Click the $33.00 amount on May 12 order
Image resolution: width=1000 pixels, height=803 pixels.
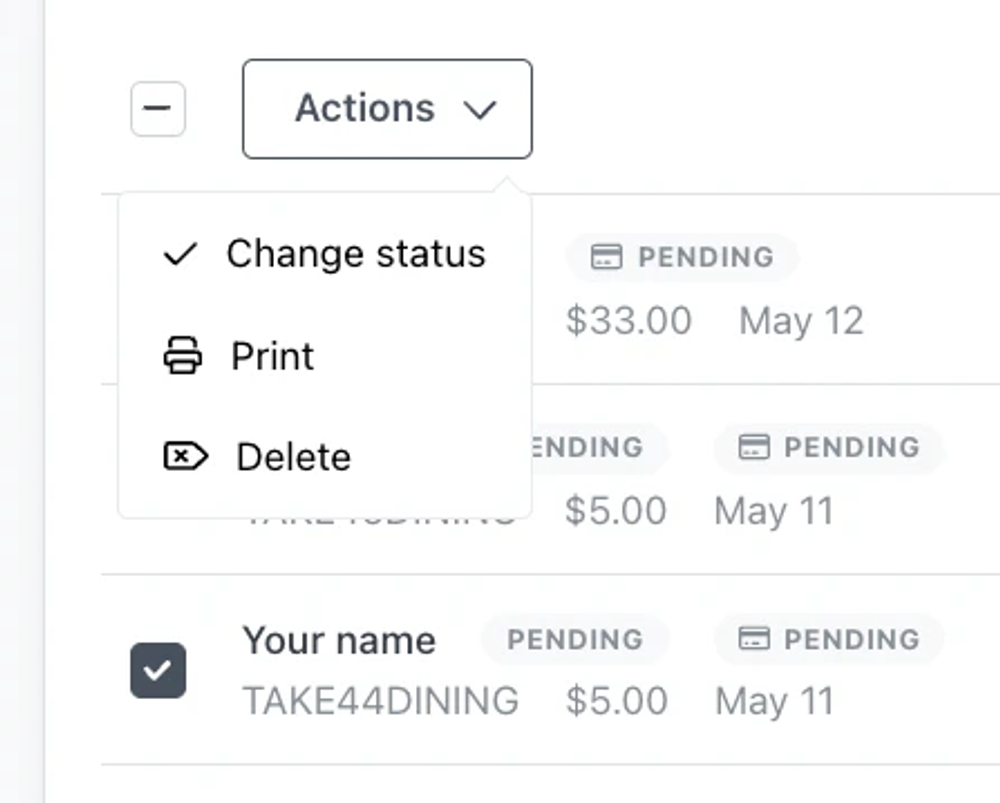pyautogui.click(x=629, y=320)
